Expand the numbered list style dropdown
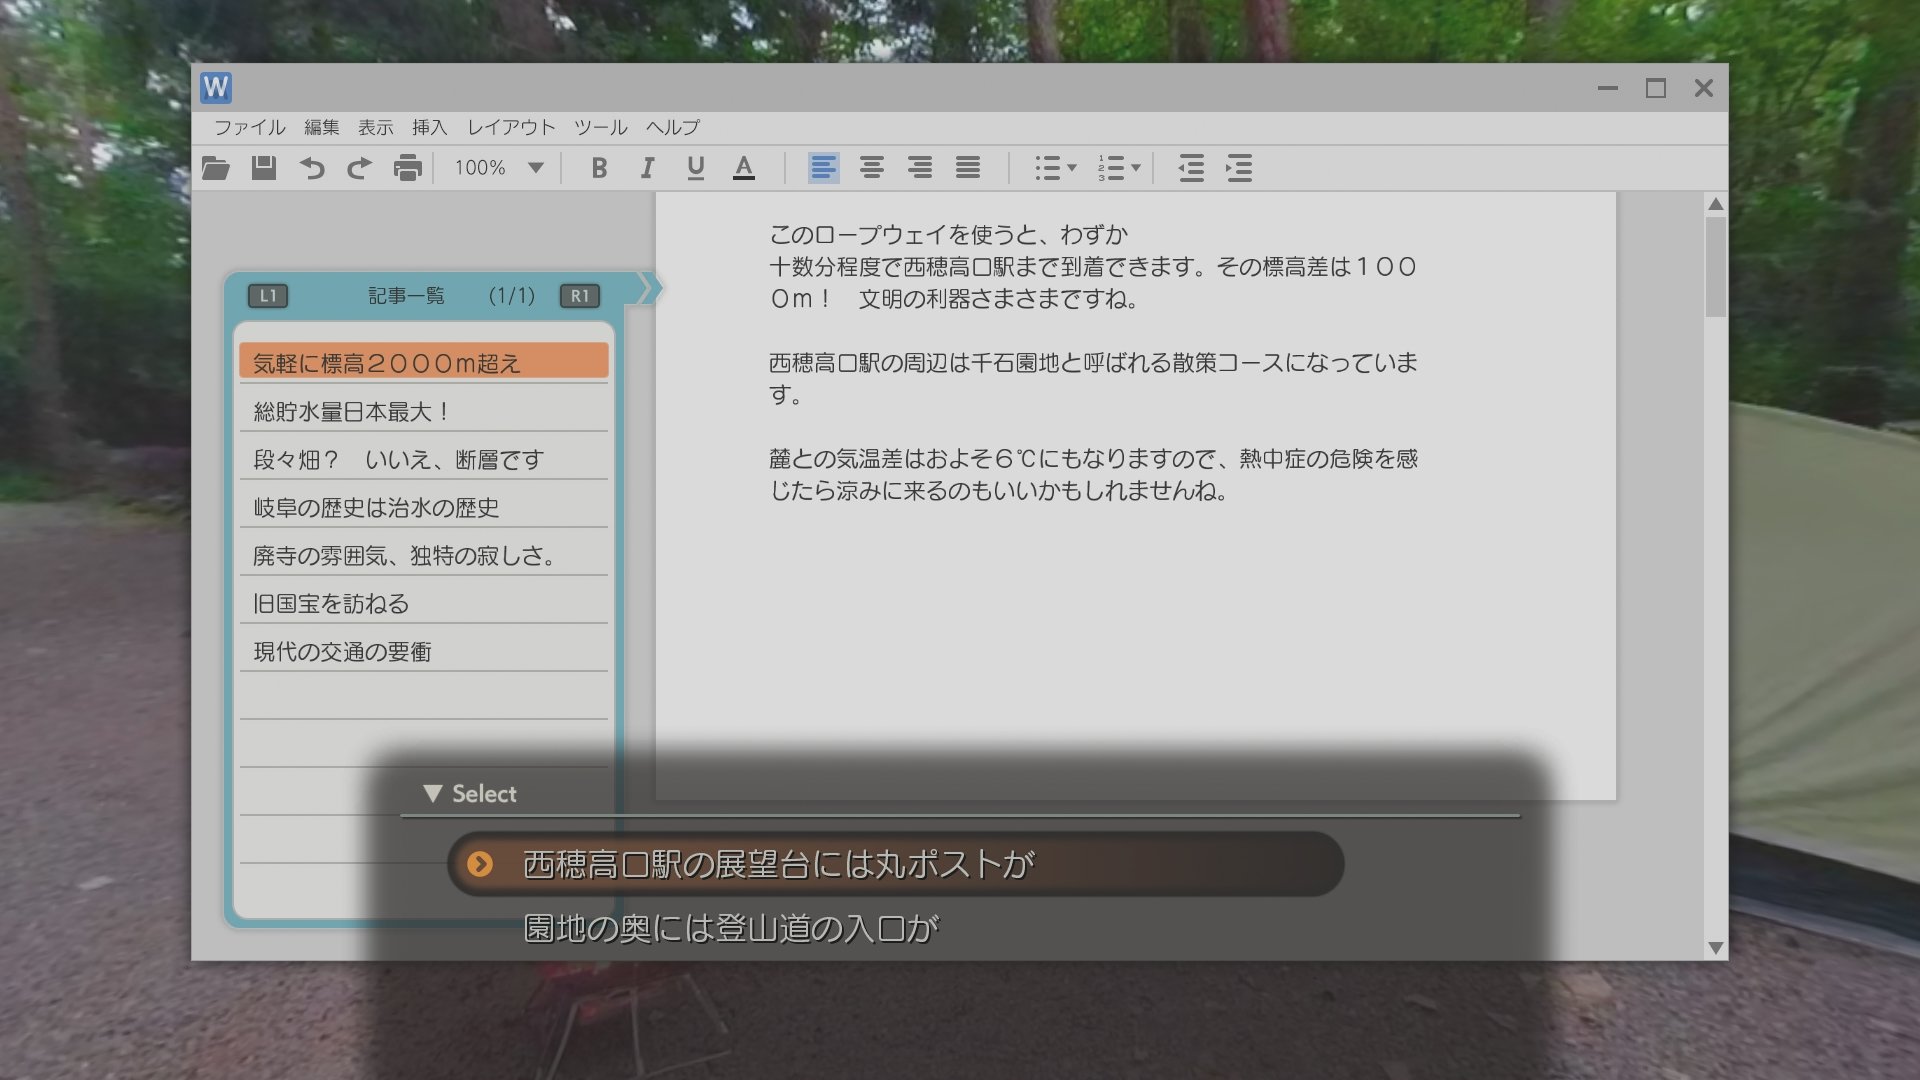This screenshot has height=1080, width=1920. (1136, 168)
